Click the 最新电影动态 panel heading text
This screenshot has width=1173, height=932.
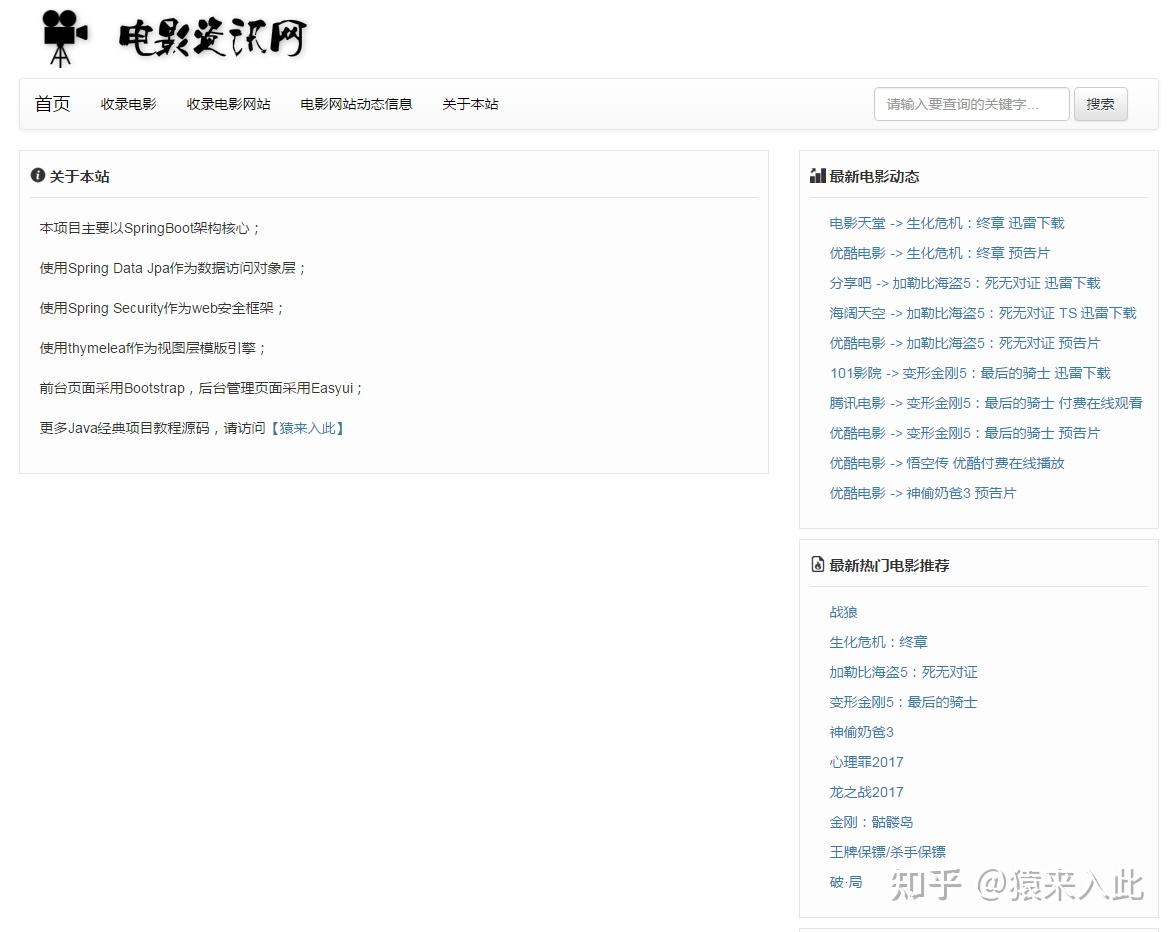pyautogui.click(x=874, y=176)
